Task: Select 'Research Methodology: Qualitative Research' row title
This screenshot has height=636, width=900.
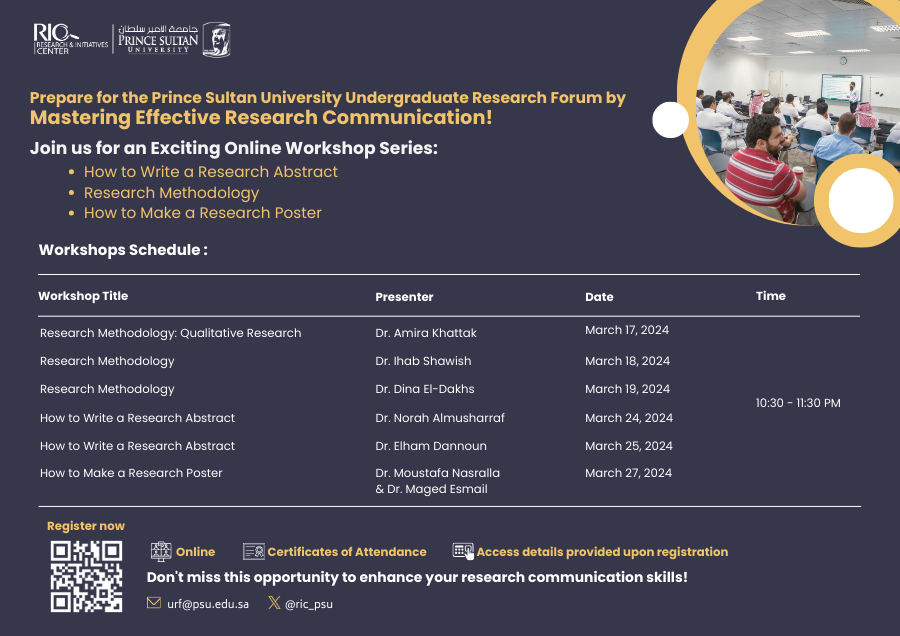Action: coord(170,333)
